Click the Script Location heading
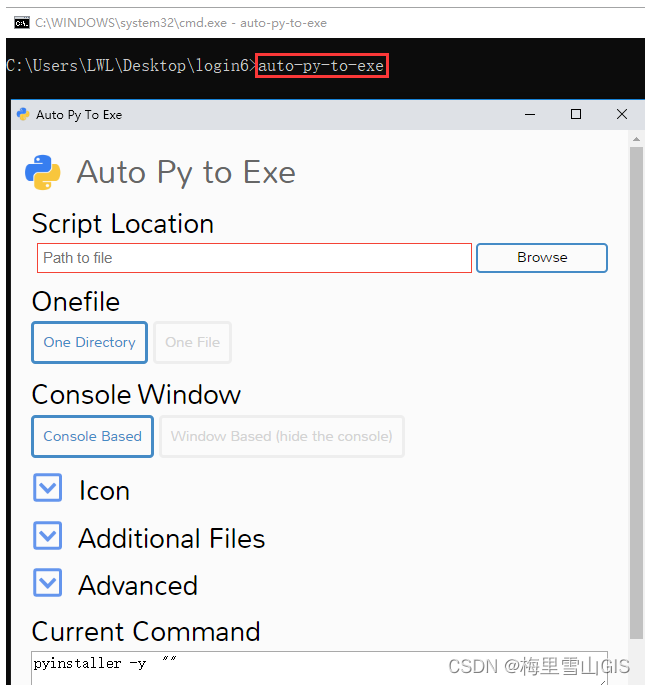This screenshot has width=645, height=685. (x=123, y=224)
